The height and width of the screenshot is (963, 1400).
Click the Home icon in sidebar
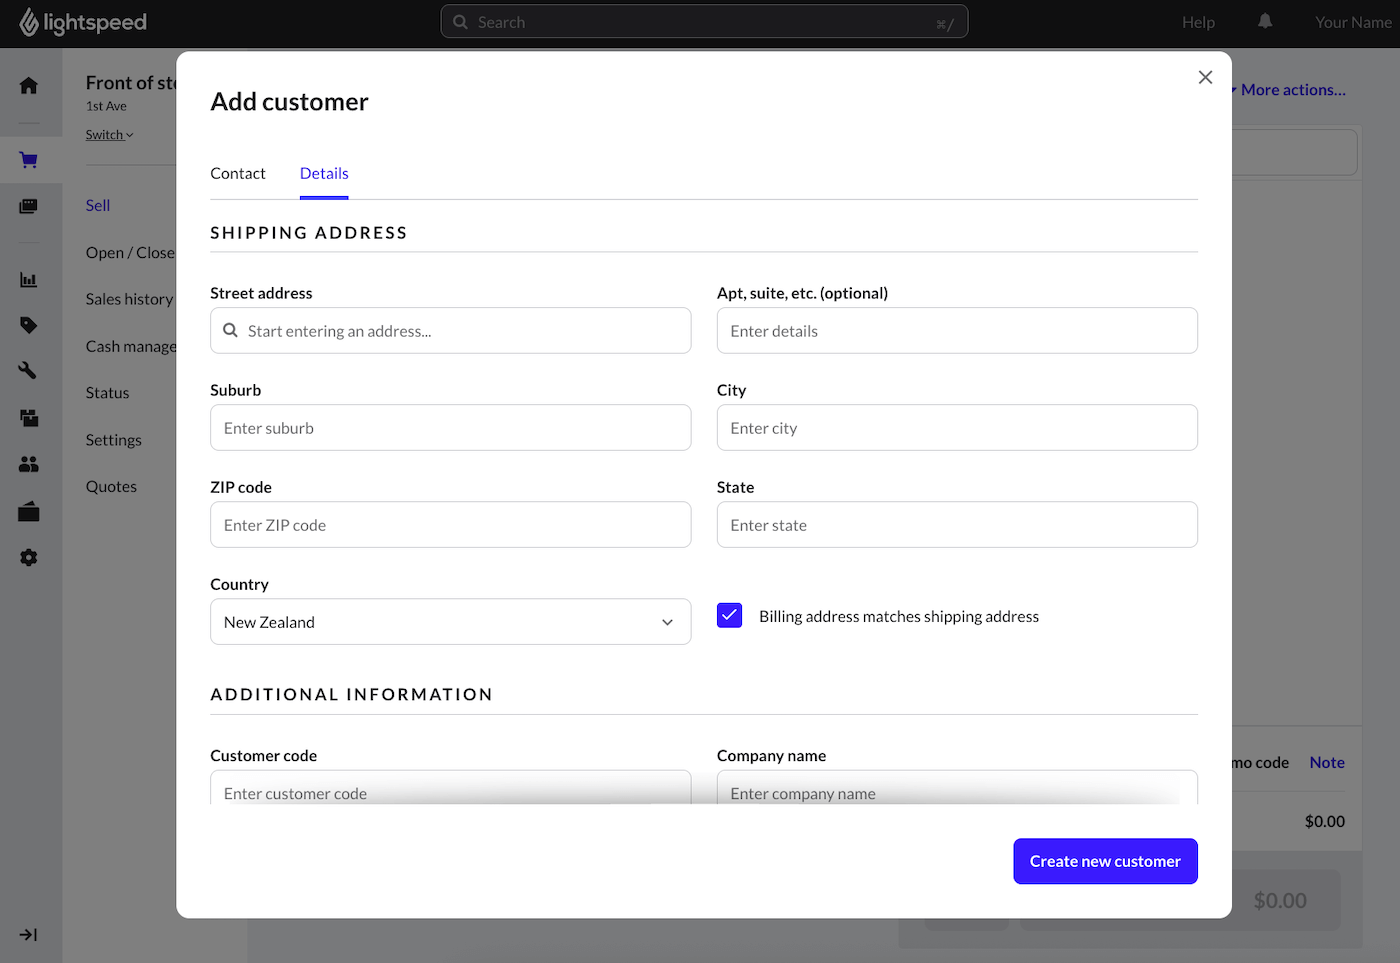coord(29,86)
